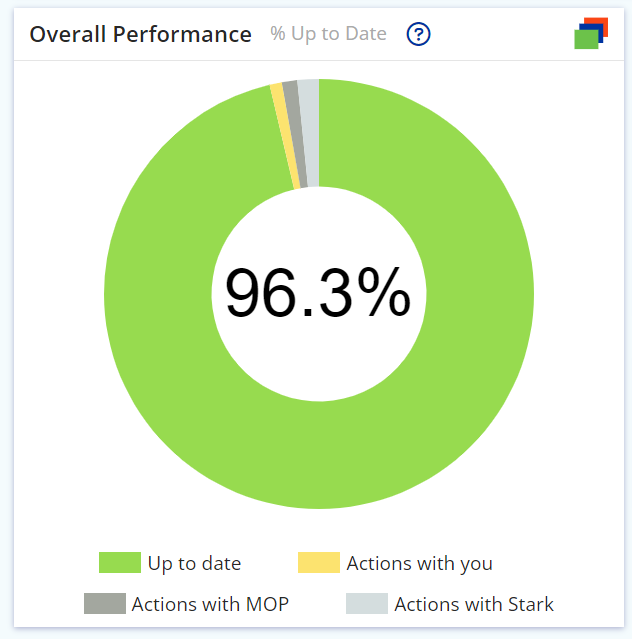Image resolution: width=632 pixels, height=639 pixels.
Task: Toggle the "Up to date" legend label
Action: (x=194, y=564)
